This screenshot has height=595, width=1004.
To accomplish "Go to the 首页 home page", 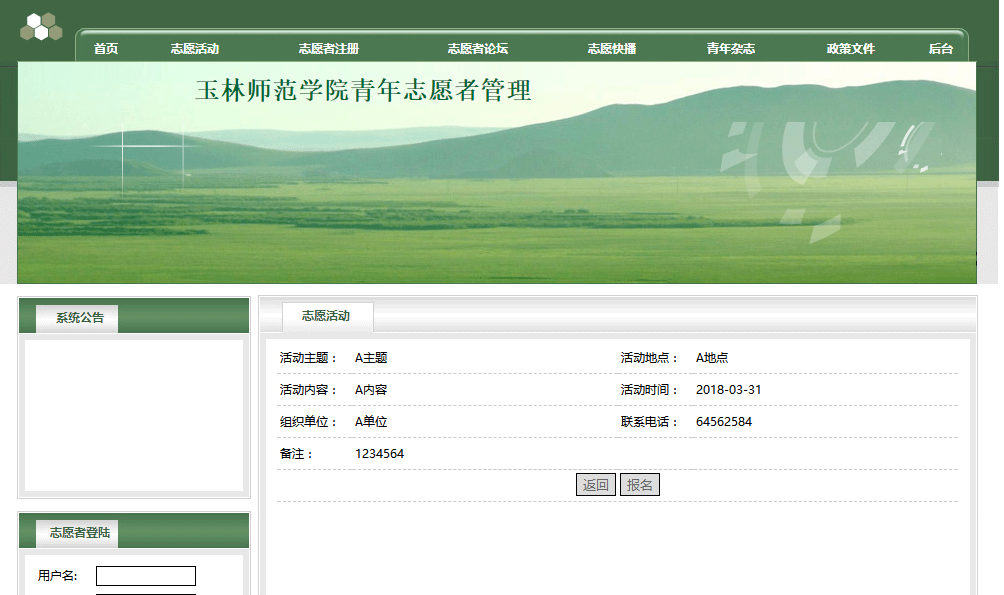I will click(x=106, y=49).
